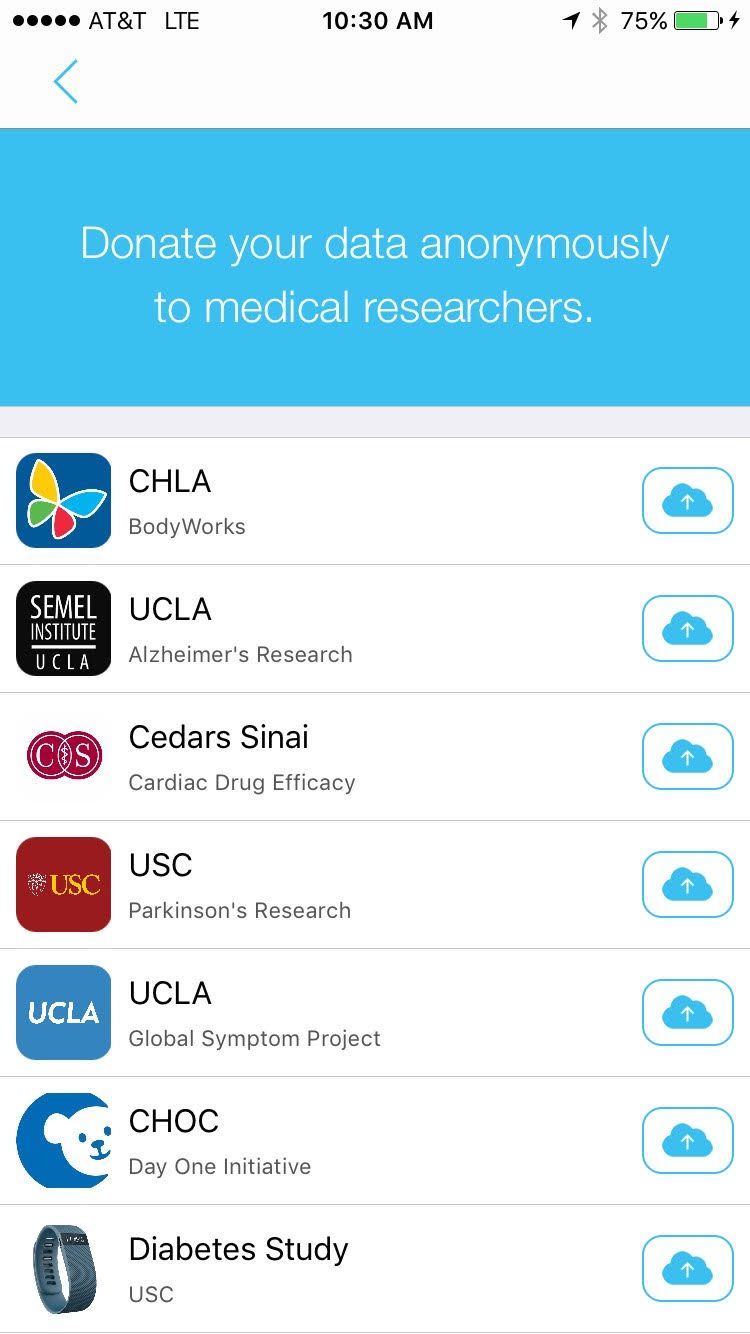Tap the back chevron arrow
Image resolution: width=750 pixels, height=1334 pixels.
[x=65, y=82]
